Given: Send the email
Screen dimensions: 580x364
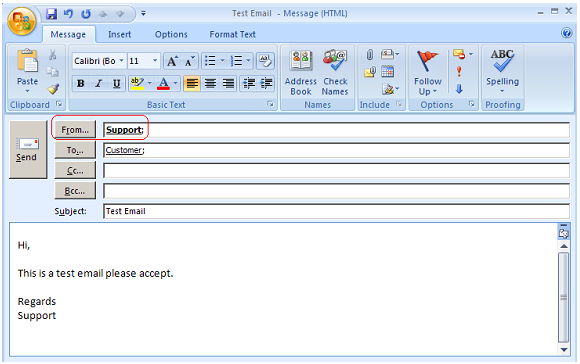Looking at the screenshot, I should 28,149.
